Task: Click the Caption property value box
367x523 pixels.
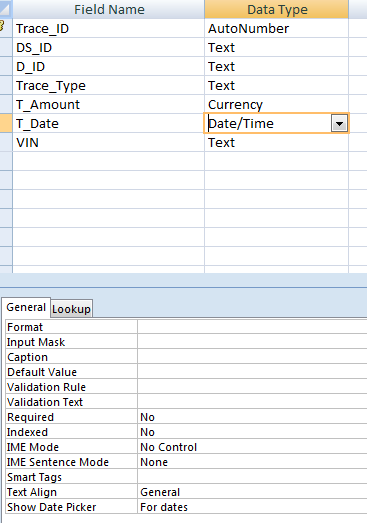Action: [252, 357]
